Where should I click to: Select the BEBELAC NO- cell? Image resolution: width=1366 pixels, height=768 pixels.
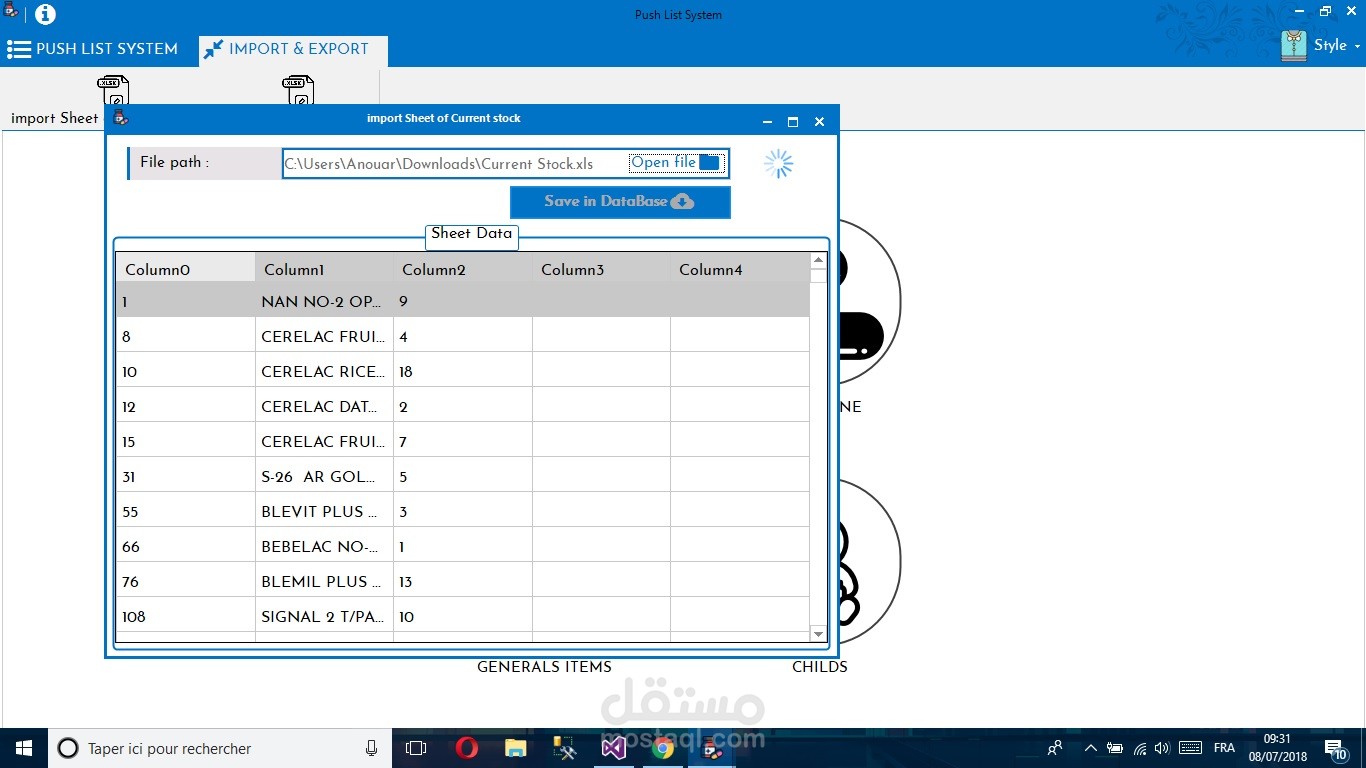pyautogui.click(x=325, y=547)
